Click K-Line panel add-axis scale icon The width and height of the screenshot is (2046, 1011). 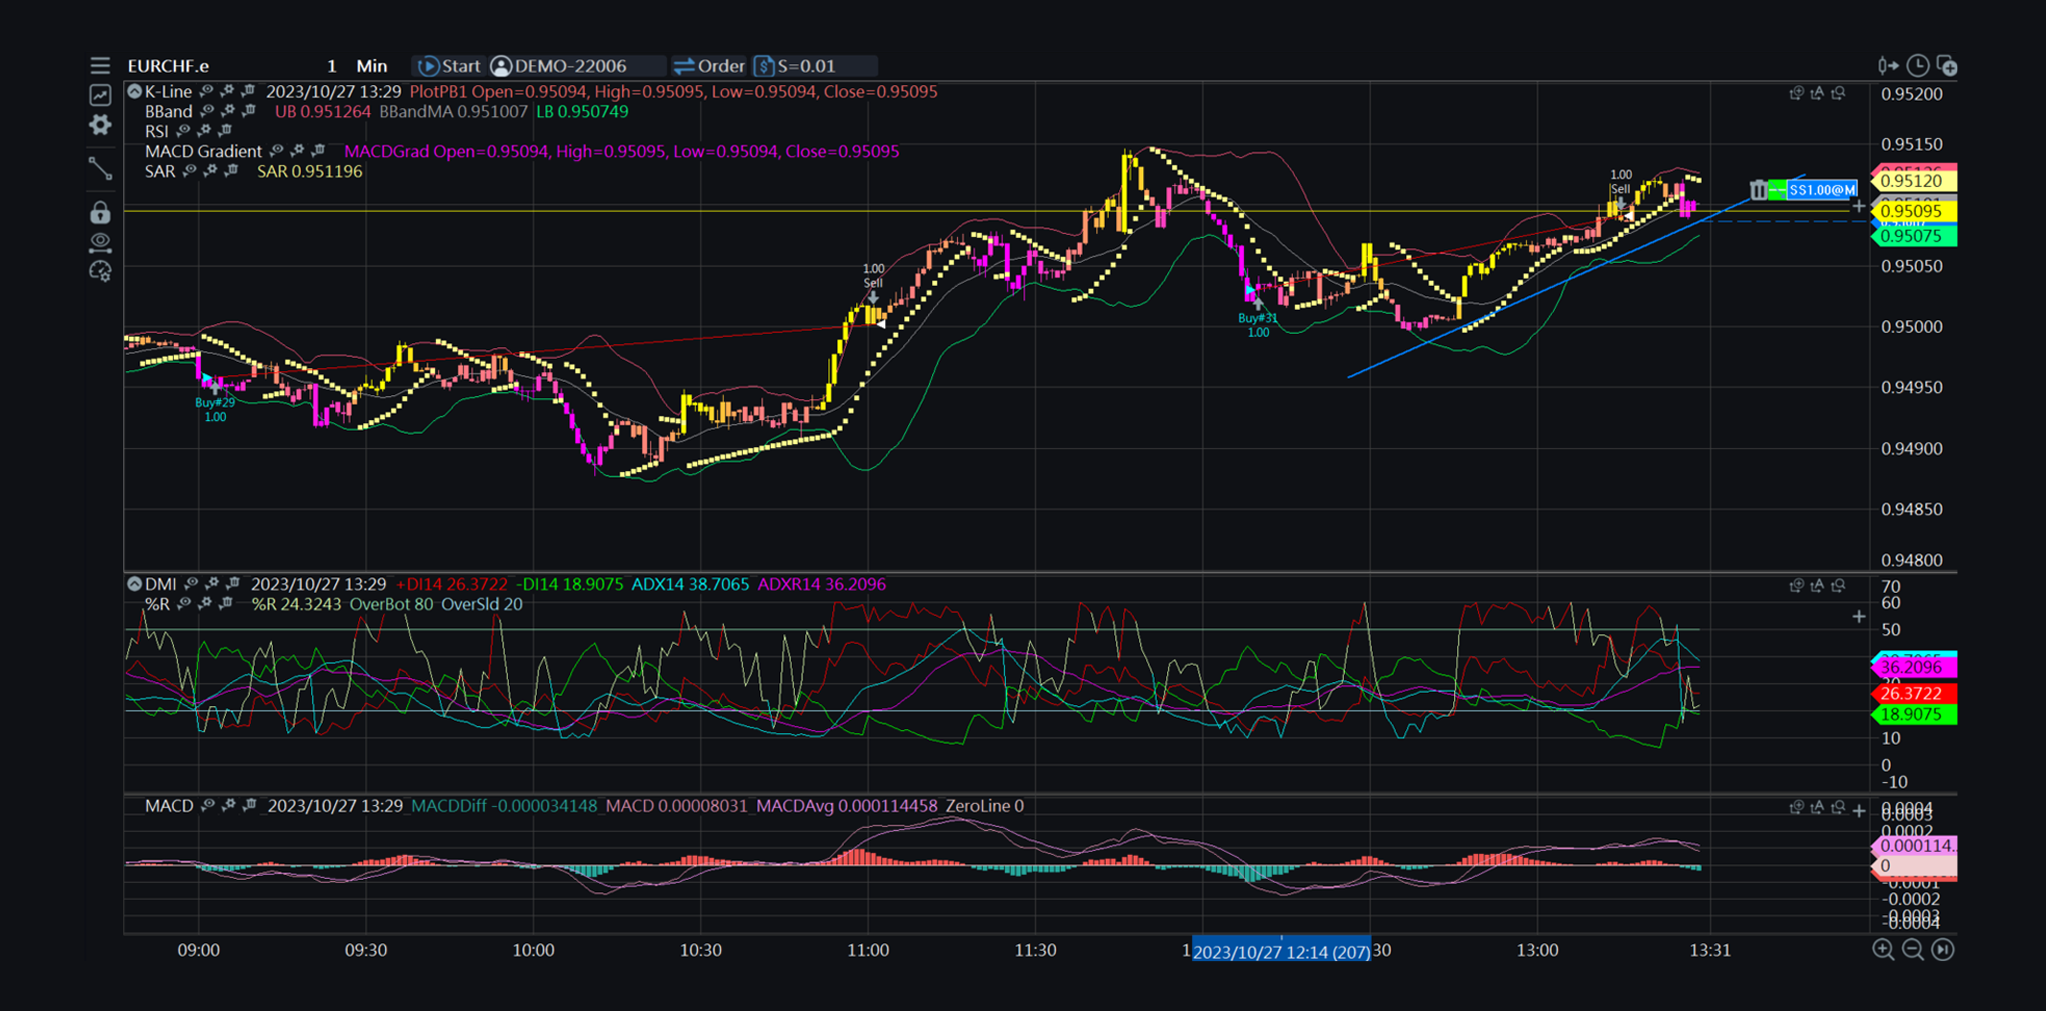[1796, 93]
